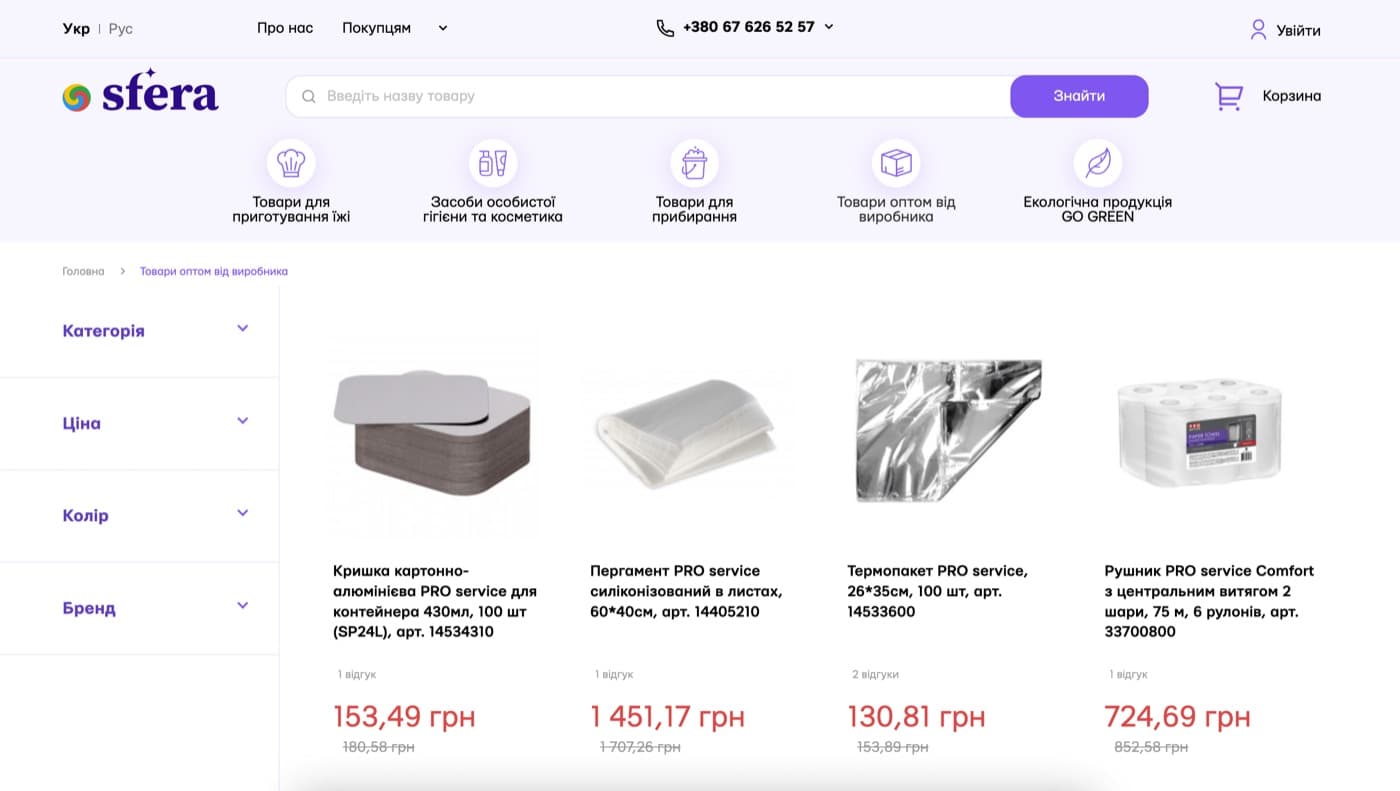Open the Про нас page
The width and height of the screenshot is (1400, 791).
pos(285,28)
